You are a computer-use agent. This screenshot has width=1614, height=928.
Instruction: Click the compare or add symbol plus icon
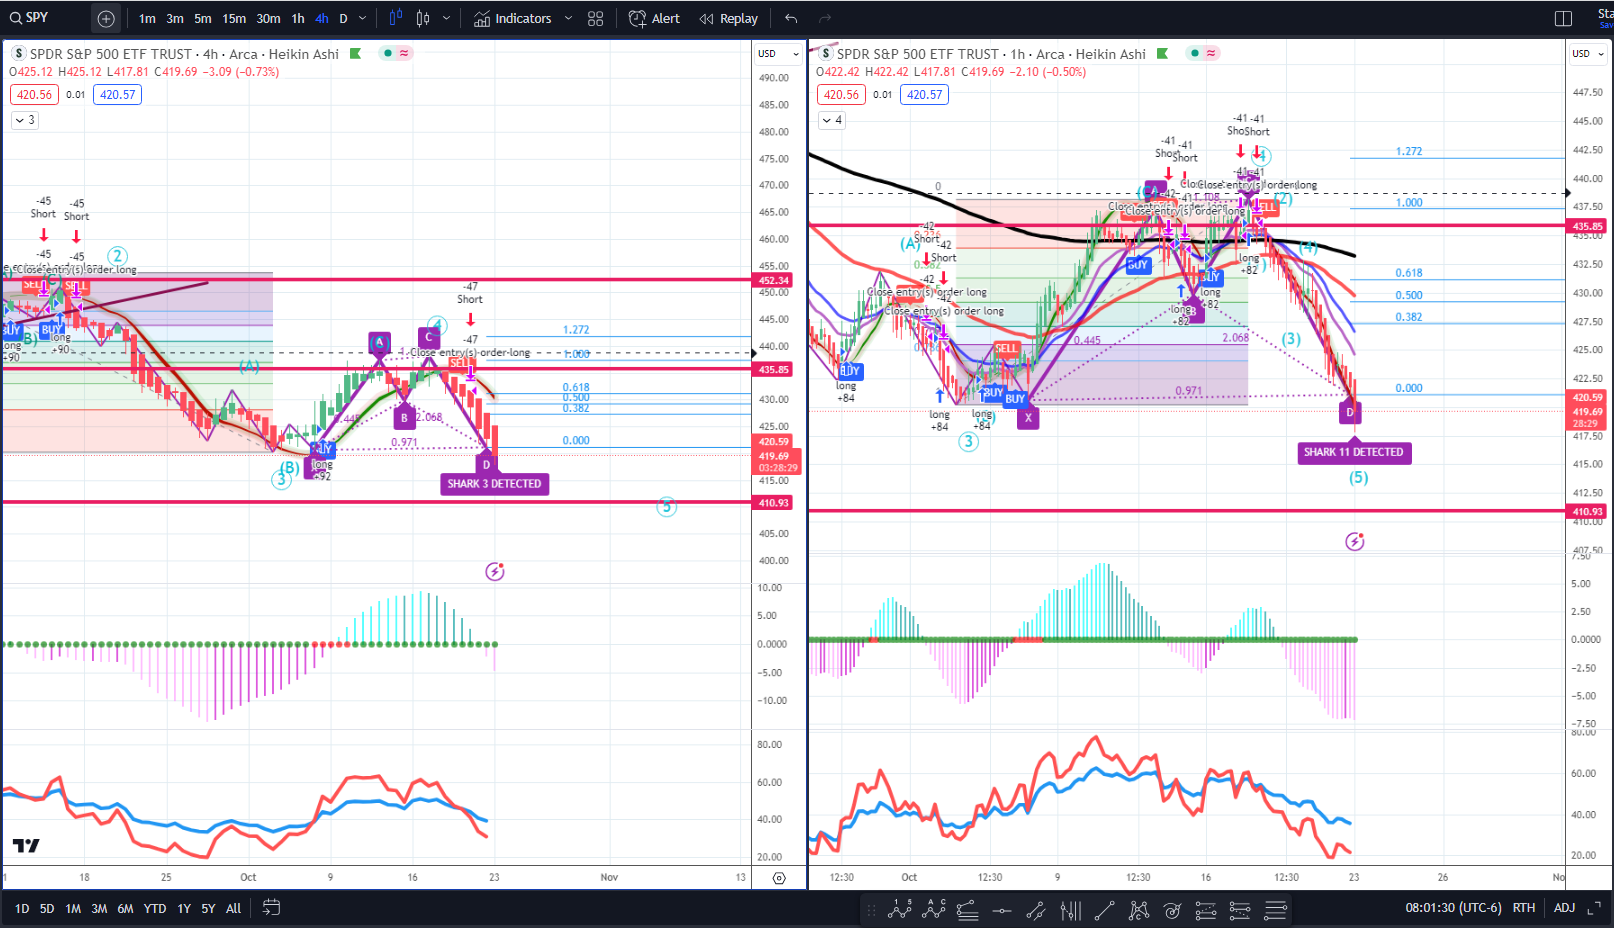(x=106, y=18)
